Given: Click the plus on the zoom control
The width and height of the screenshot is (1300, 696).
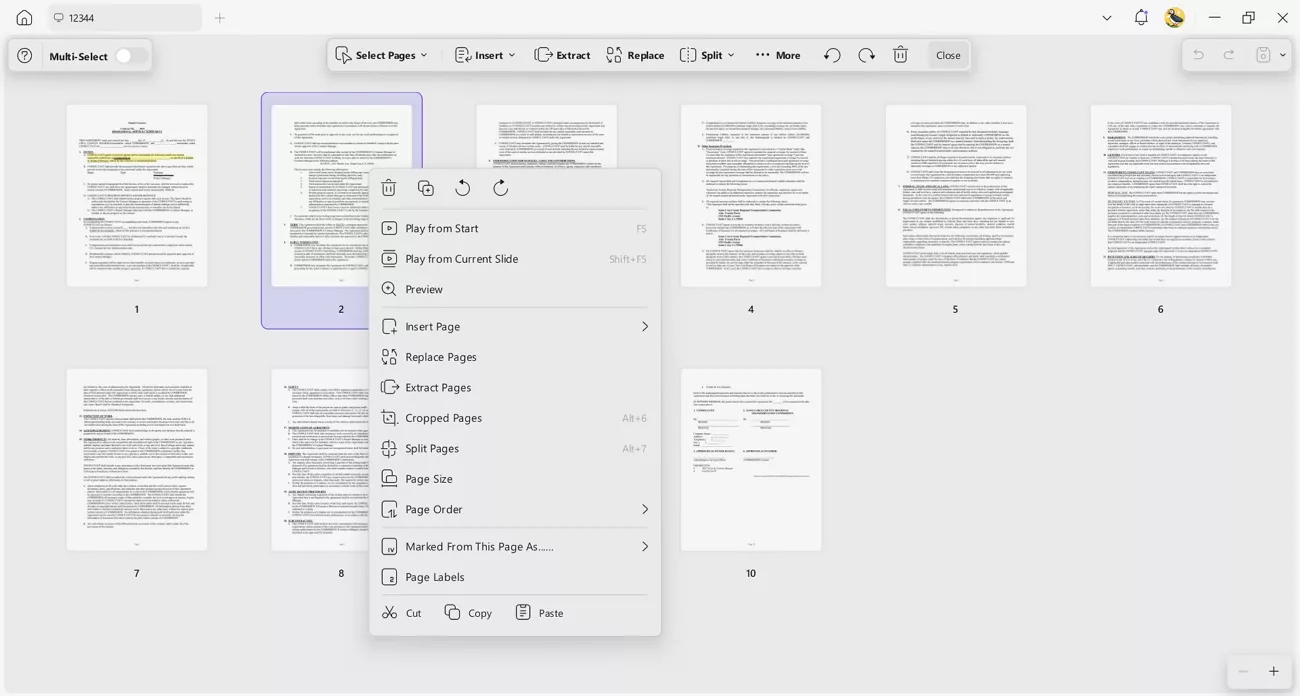Looking at the screenshot, I should coord(1274,671).
